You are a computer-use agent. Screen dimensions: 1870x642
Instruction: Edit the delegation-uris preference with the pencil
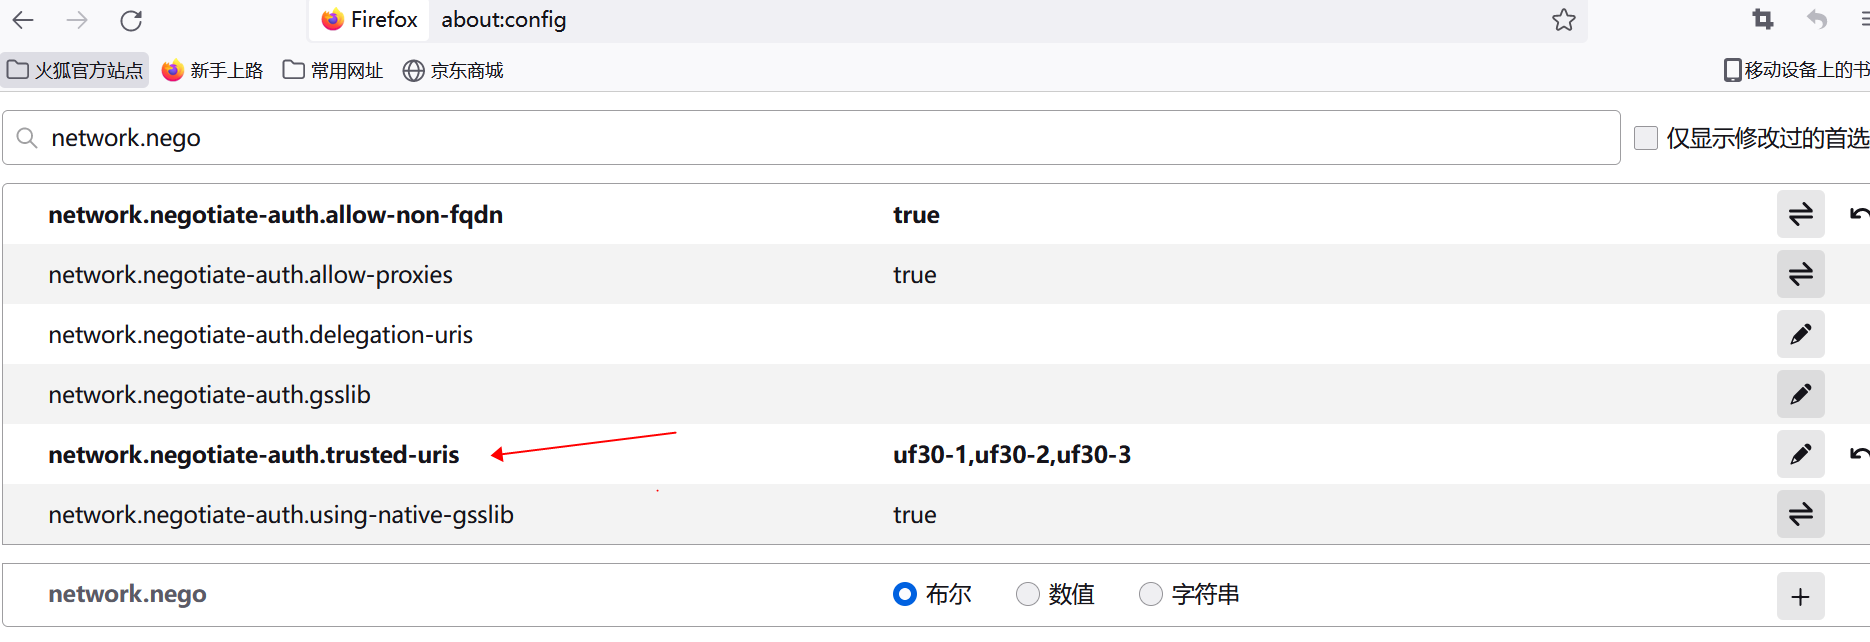click(x=1800, y=334)
